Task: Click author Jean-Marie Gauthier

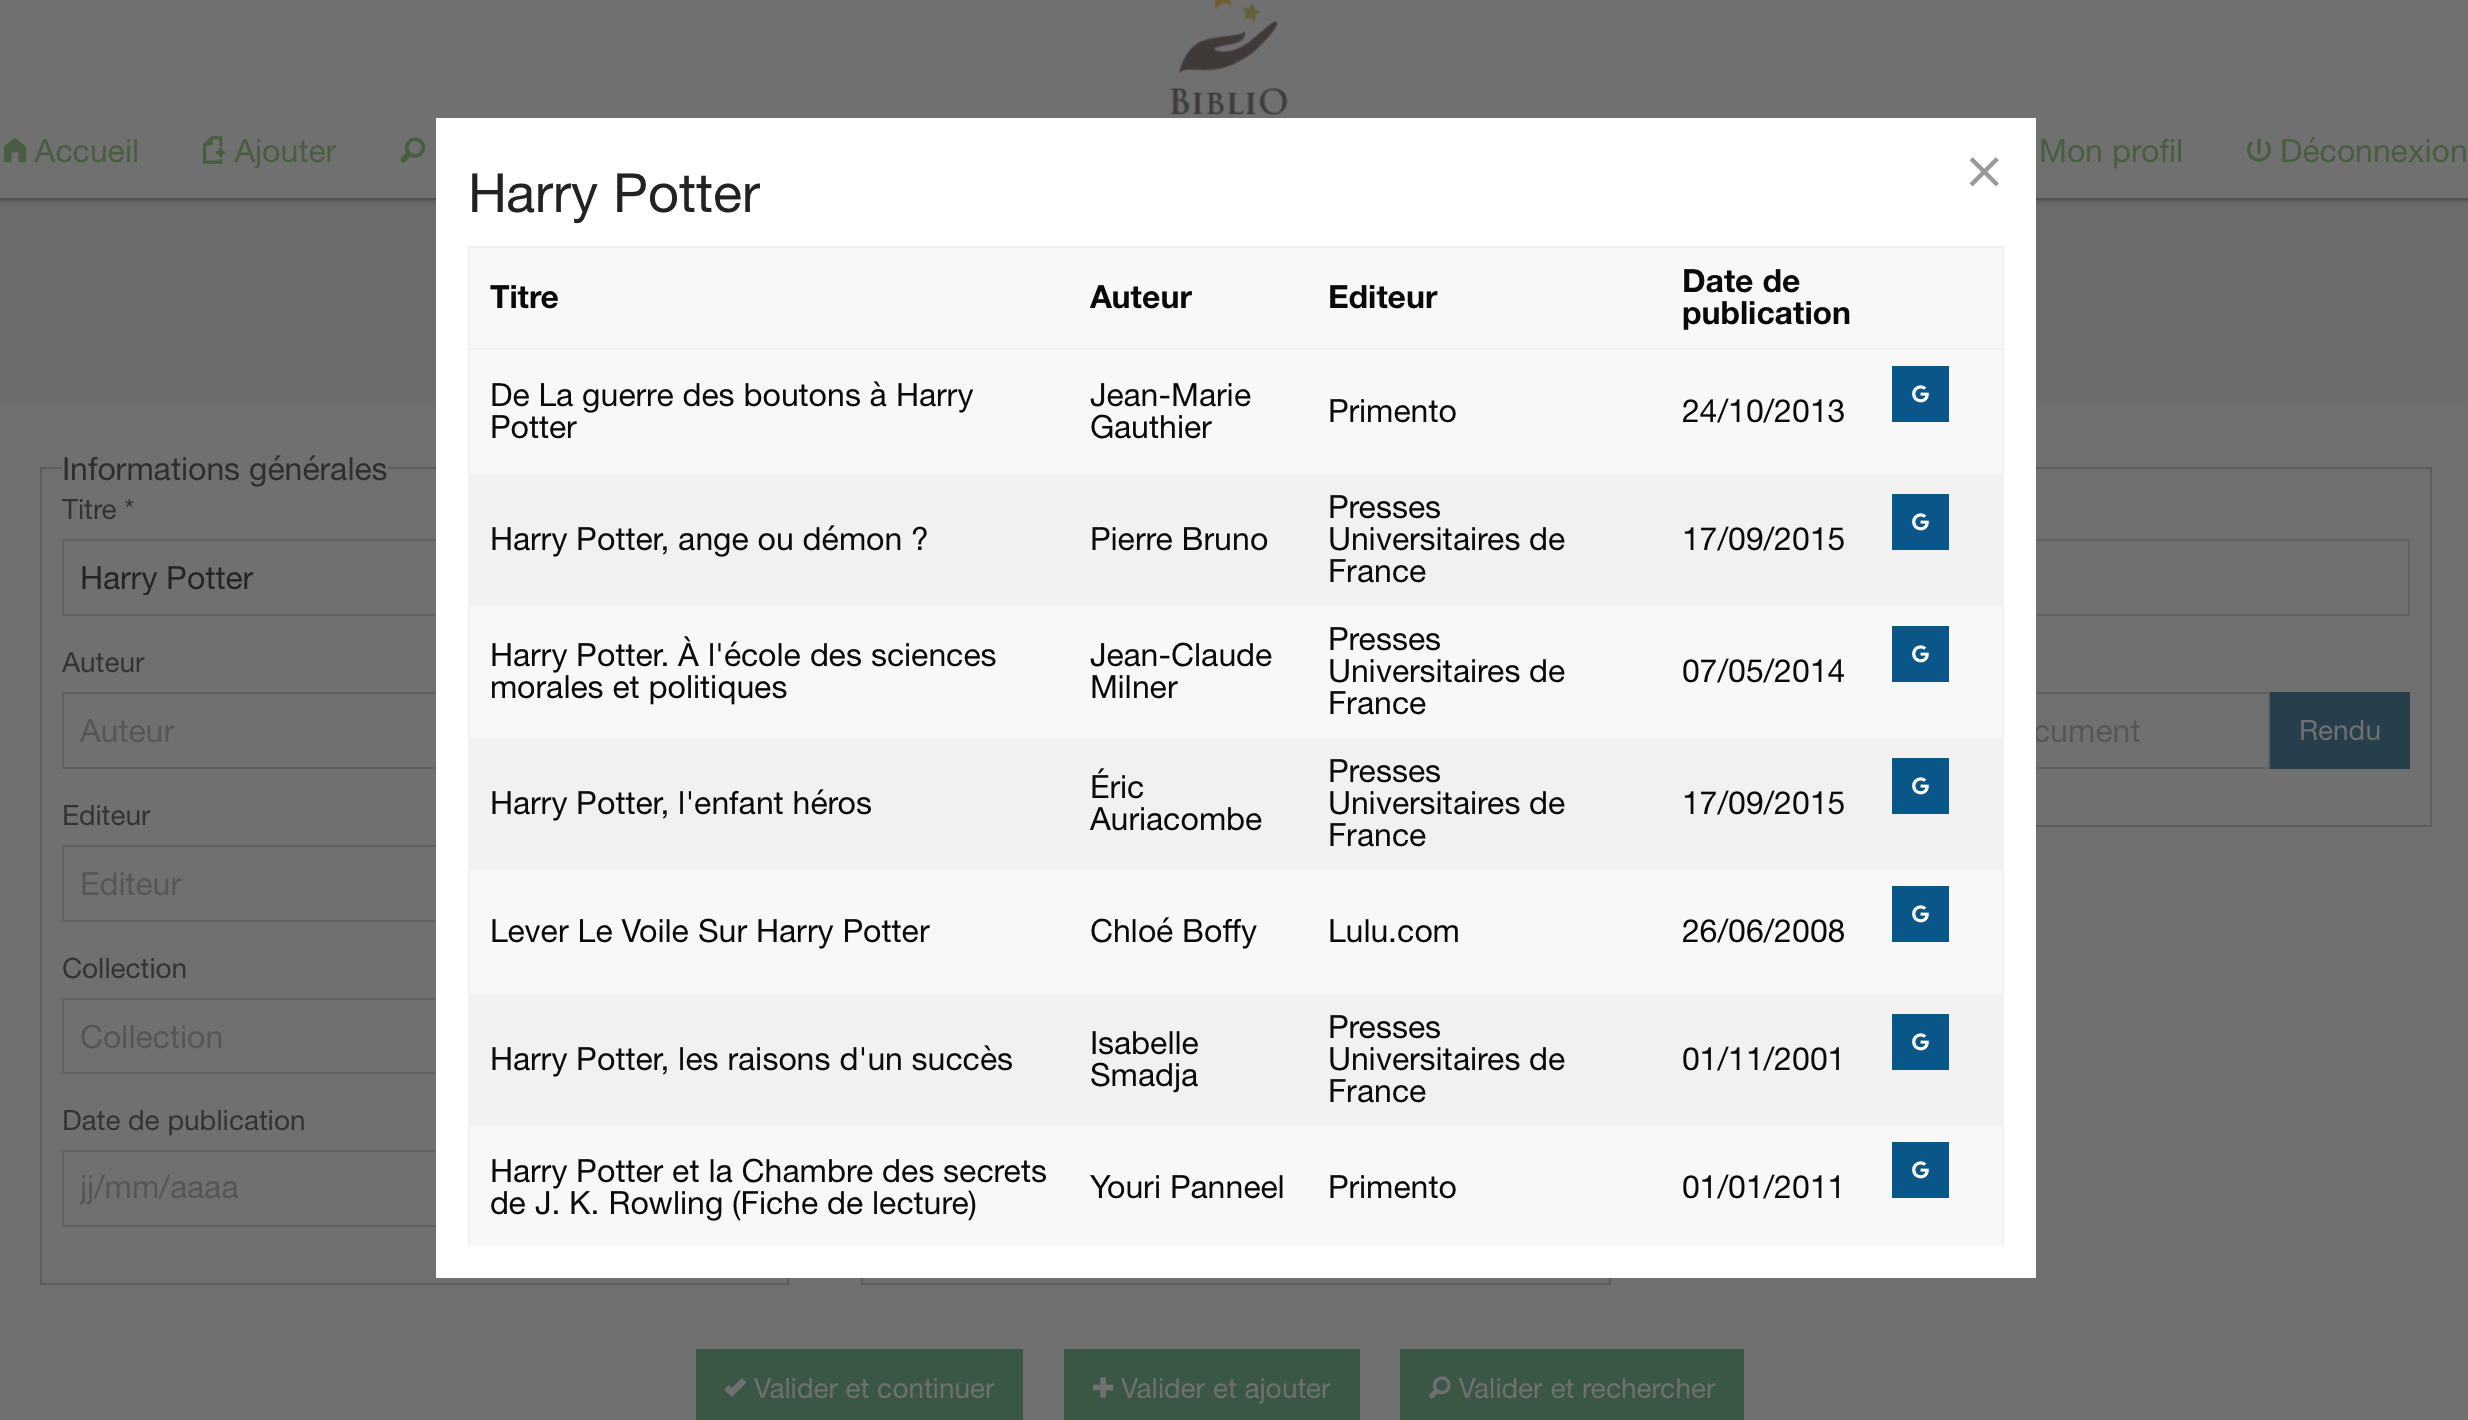Action: point(1170,411)
